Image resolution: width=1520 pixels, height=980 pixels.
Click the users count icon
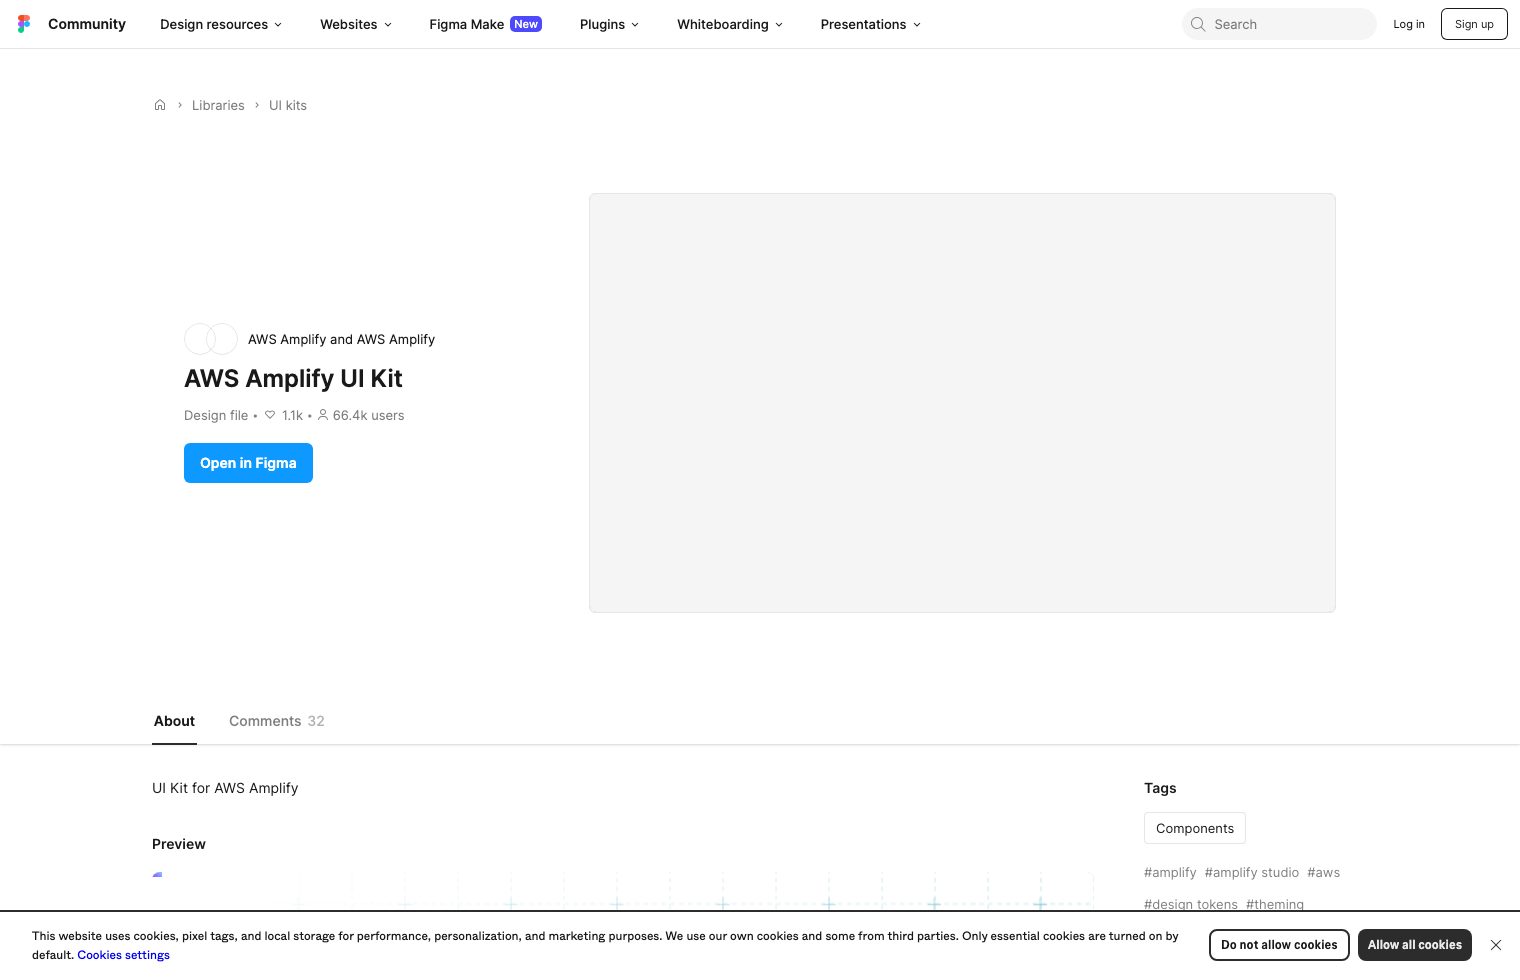point(323,415)
